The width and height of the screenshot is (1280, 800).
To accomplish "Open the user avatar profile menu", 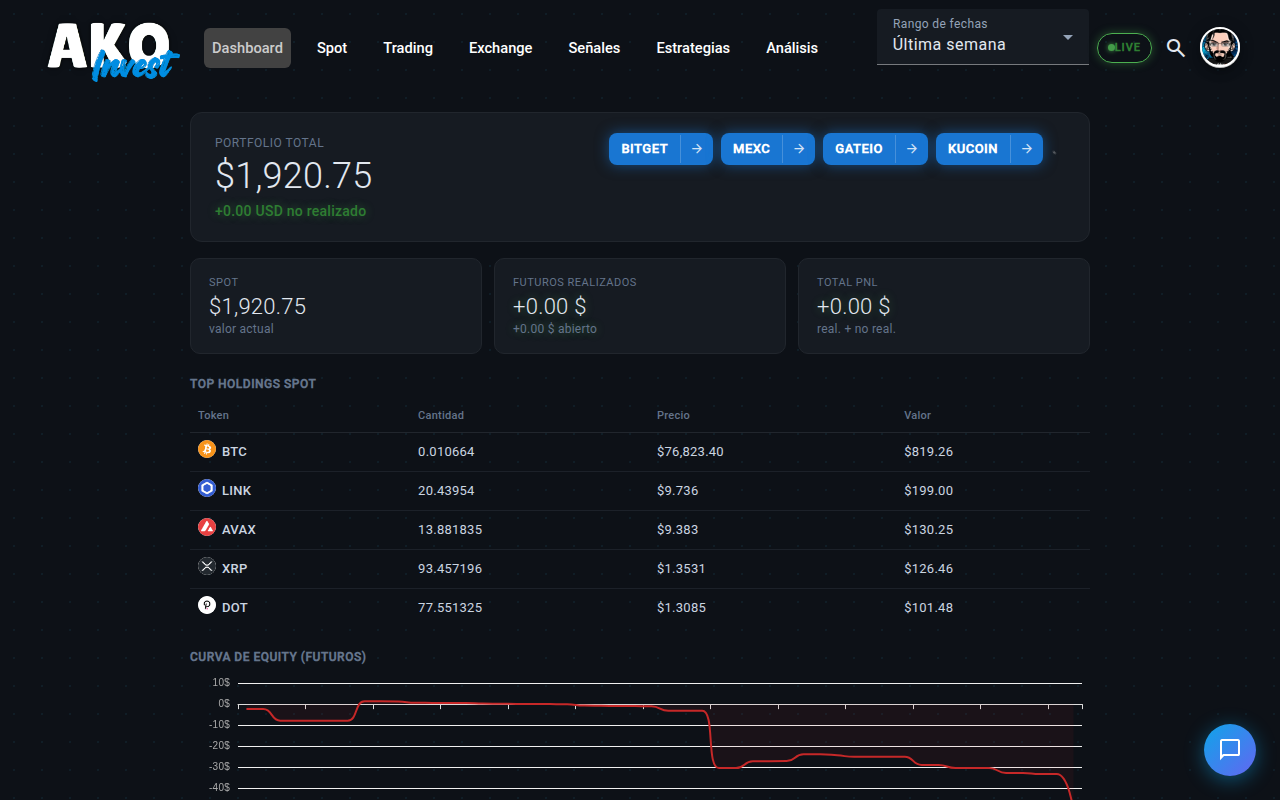I will pyautogui.click(x=1220, y=48).
